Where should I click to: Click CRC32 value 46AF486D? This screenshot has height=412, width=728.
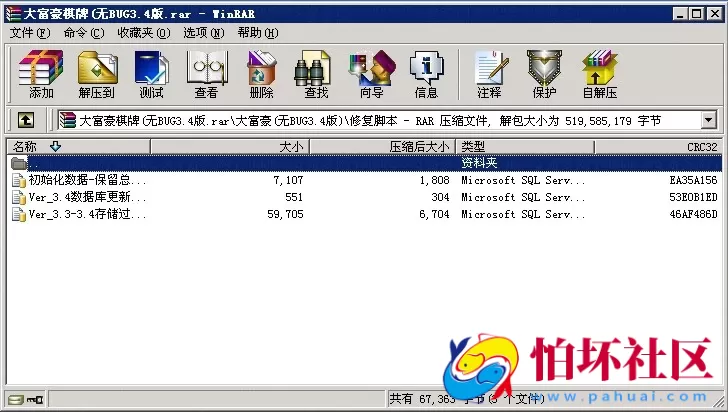(693, 215)
